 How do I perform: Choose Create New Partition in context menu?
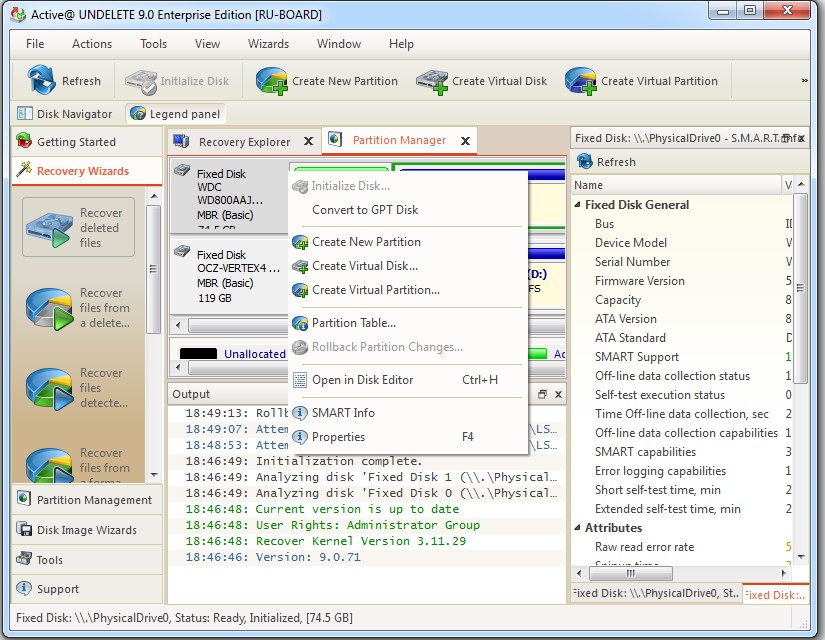pyautogui.click(x=408, y=242)
